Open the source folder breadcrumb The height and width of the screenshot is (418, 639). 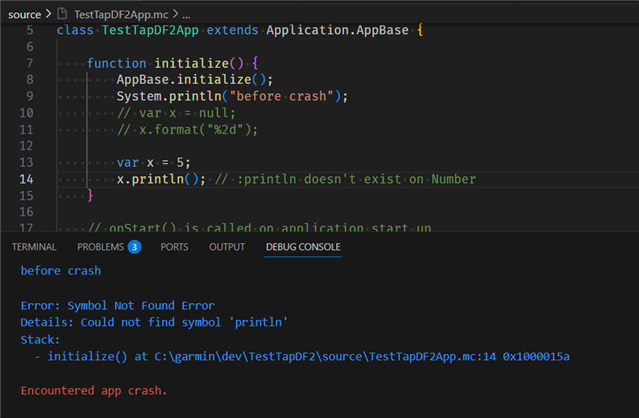23,14
